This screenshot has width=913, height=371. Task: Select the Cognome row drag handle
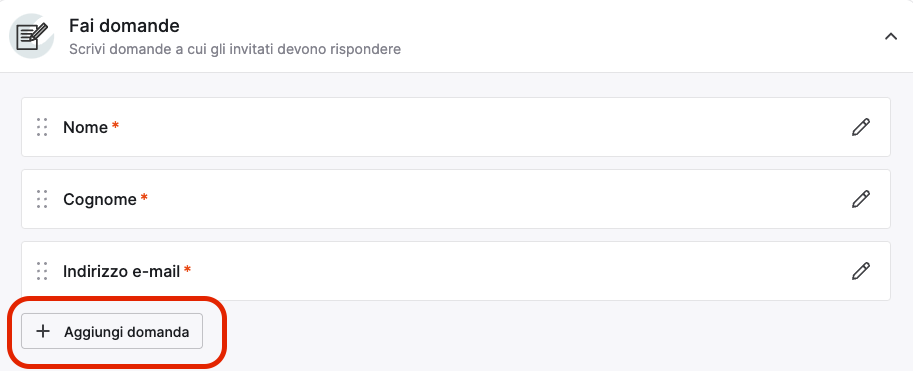point(42,199)
